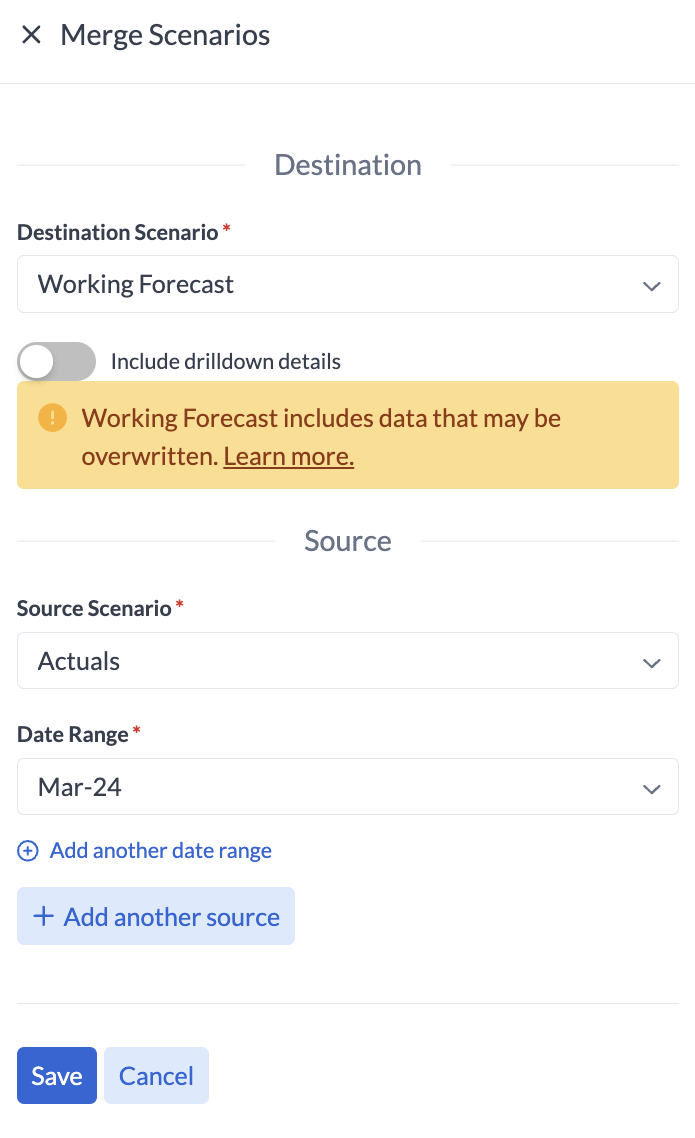The width and height of the screenshot is (695, 1138).
Task: Enable the Include drilldown details toggle
Action: coord(57,362)
